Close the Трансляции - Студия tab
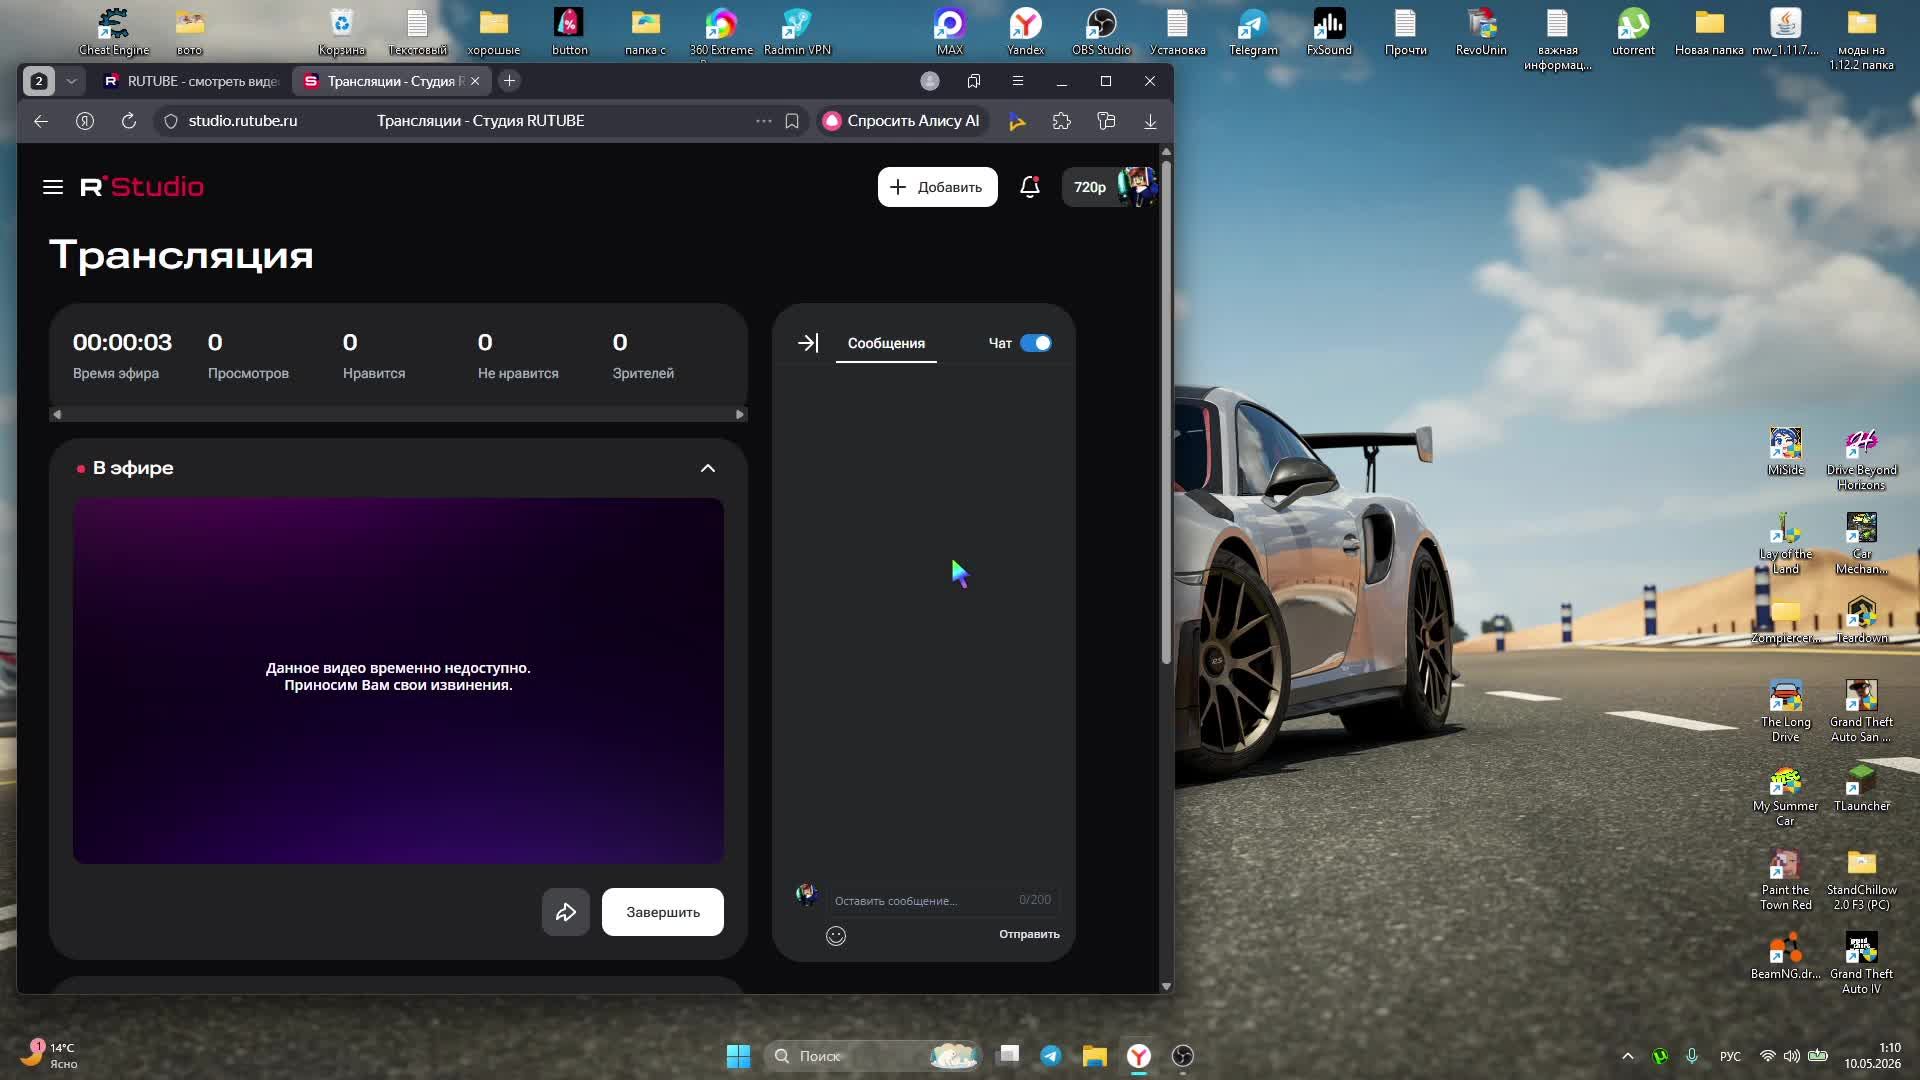The width and height of the screenshot is (1920, 1080). coord(475,81)
